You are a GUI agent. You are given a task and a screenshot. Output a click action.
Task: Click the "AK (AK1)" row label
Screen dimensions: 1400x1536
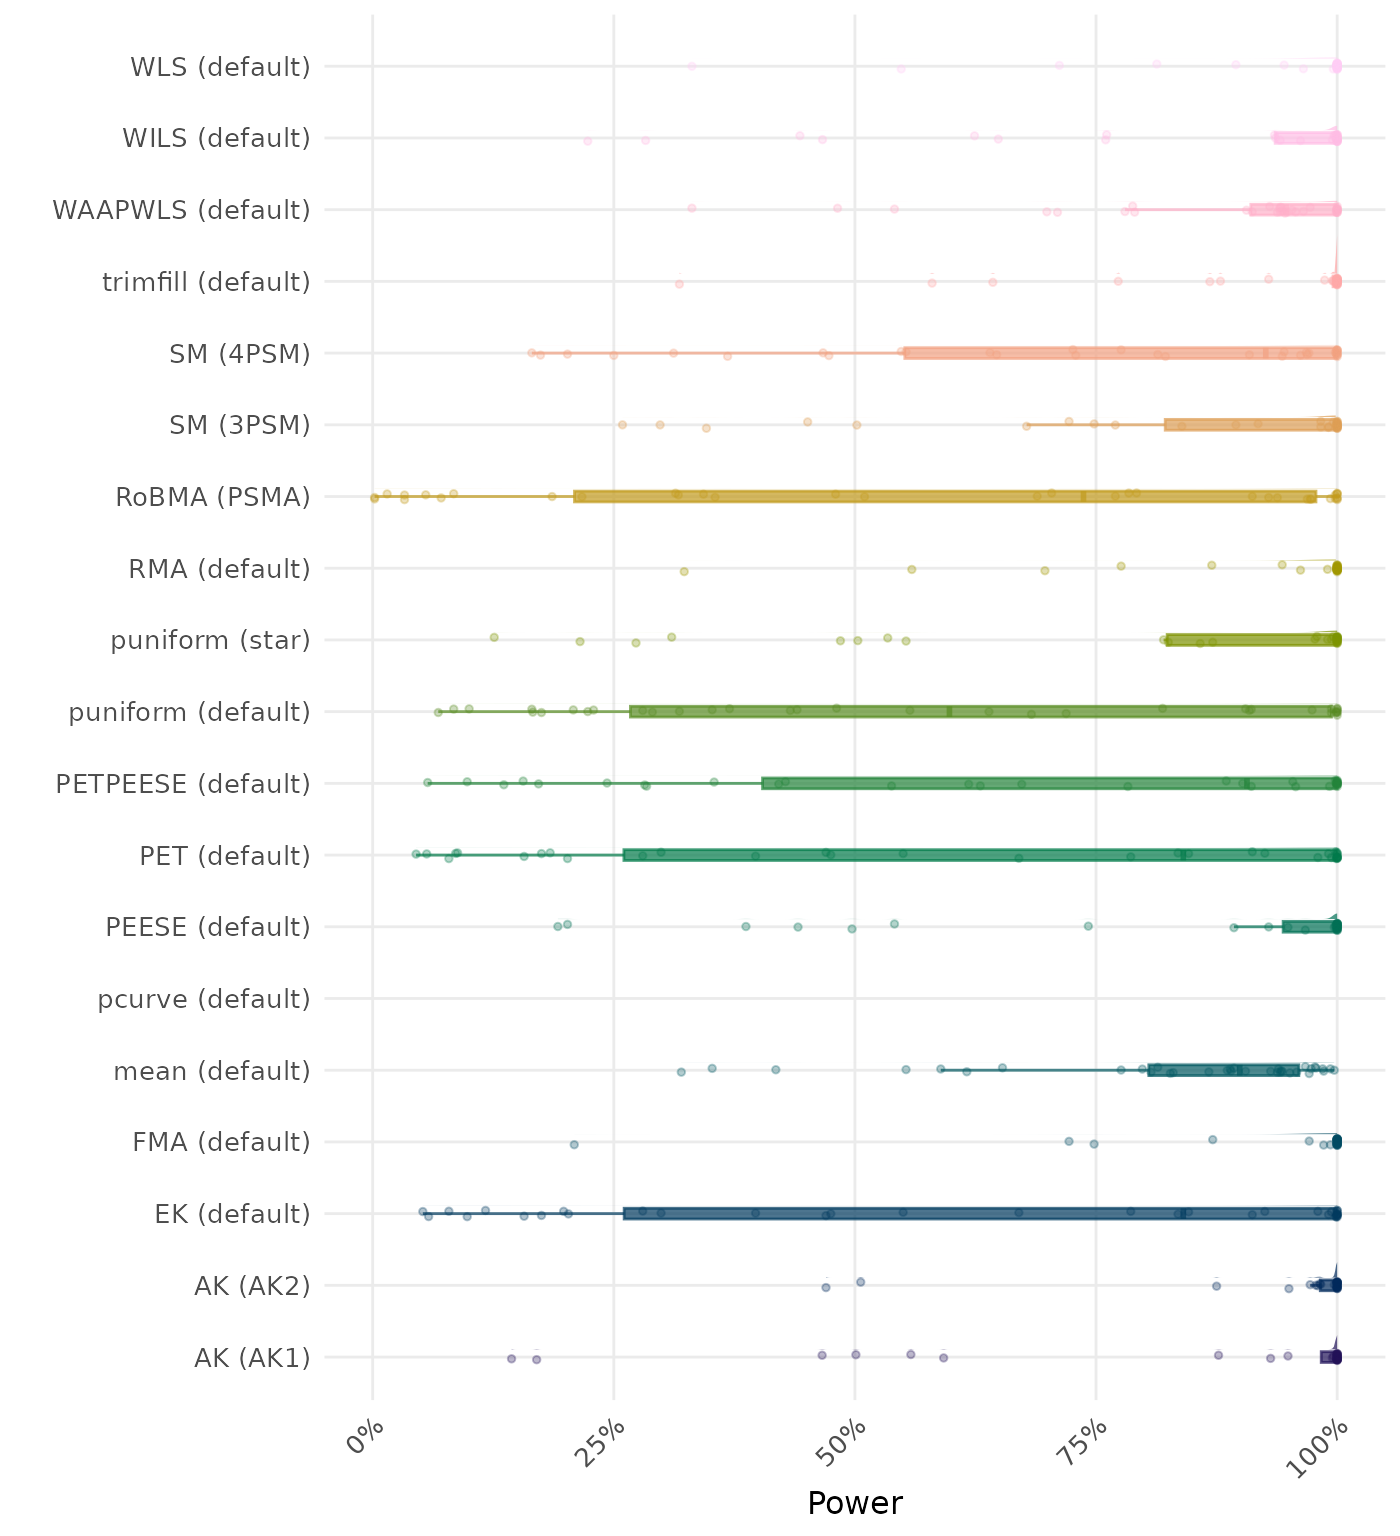point(252,1358)
